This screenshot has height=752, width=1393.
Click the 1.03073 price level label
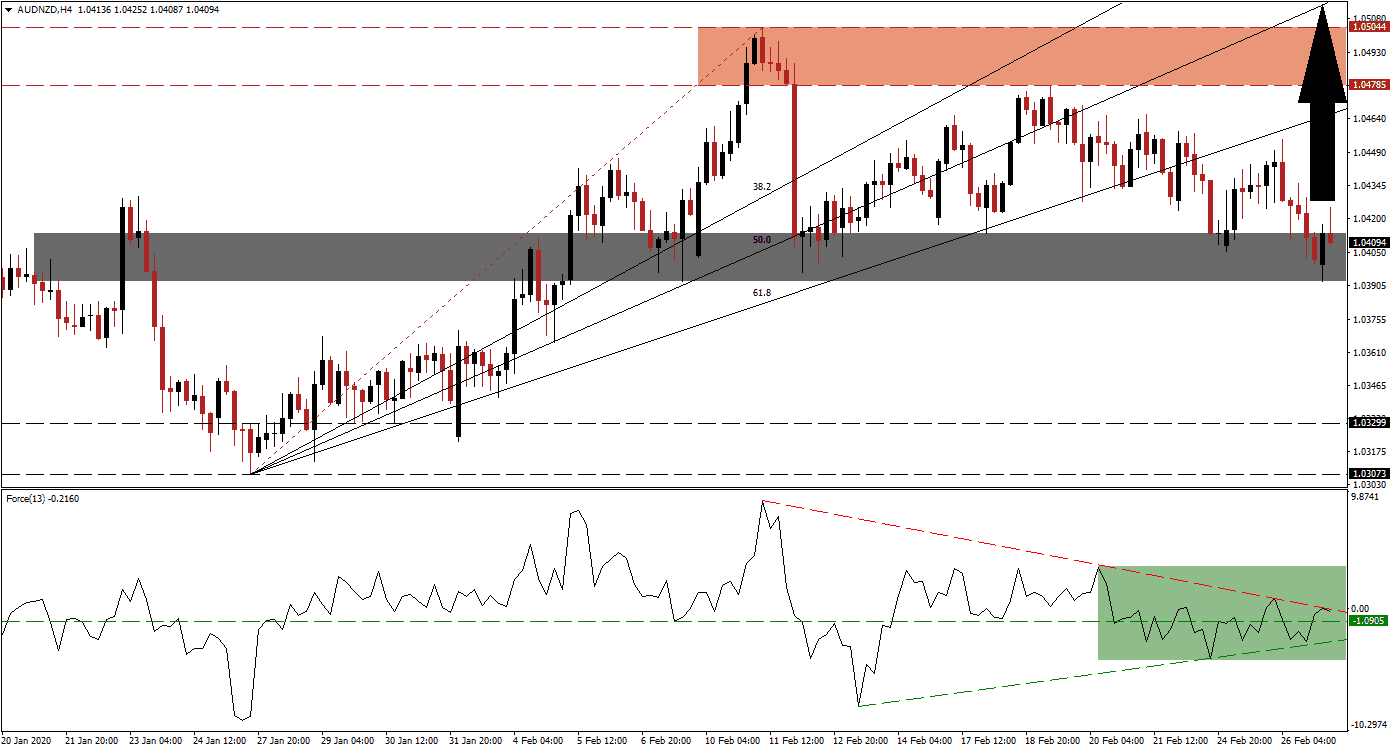(1367, 474)
